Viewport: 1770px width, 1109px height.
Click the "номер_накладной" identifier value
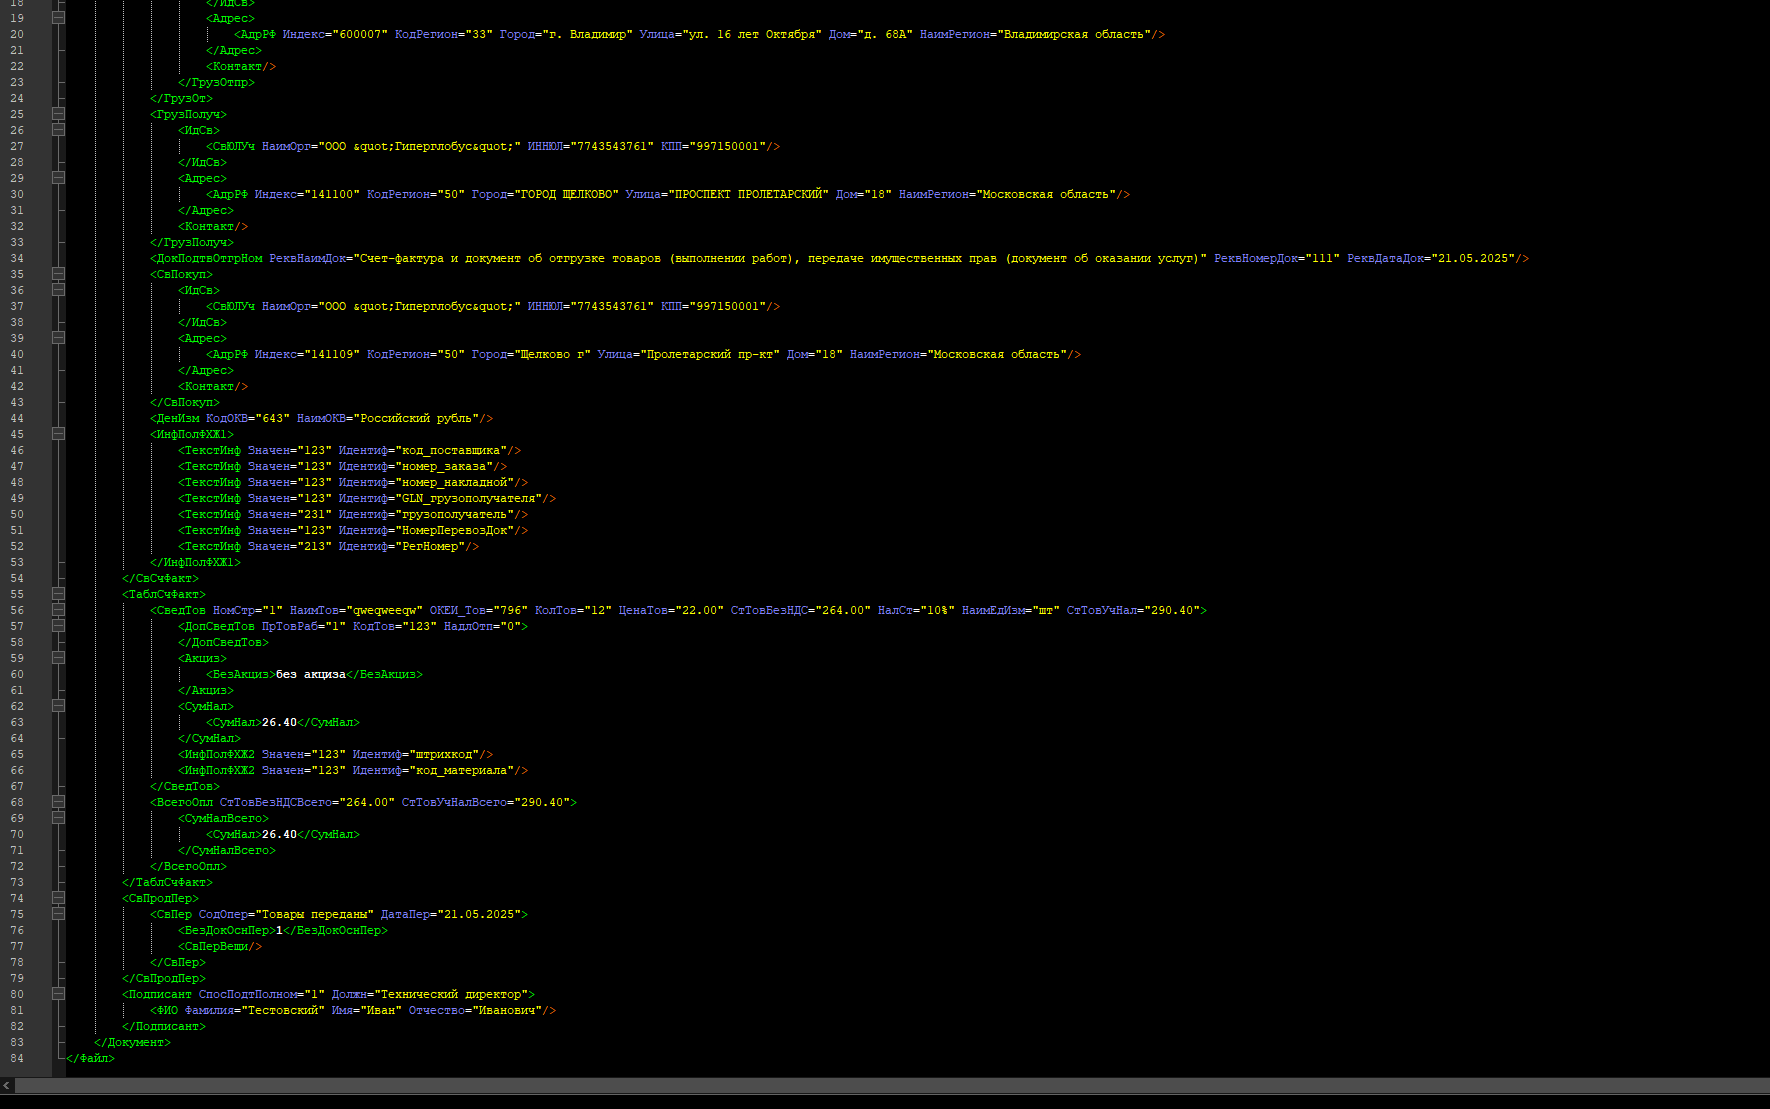454,482
